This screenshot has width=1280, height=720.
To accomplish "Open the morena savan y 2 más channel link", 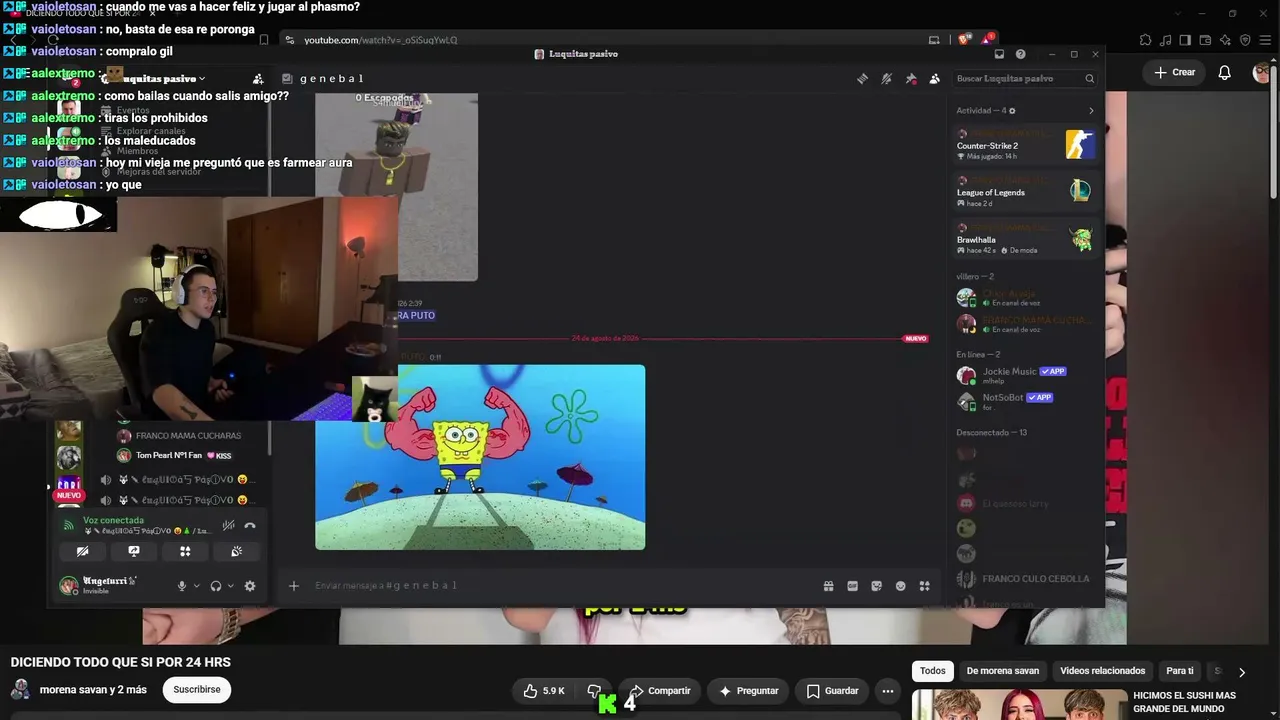I will (93, 690).
